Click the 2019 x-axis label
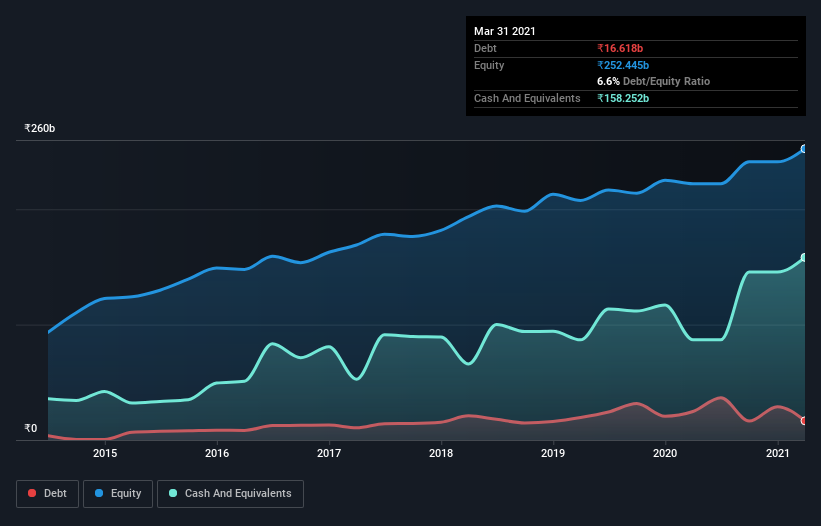Viewport: 821px width, 526px height. tap(553, 453)
